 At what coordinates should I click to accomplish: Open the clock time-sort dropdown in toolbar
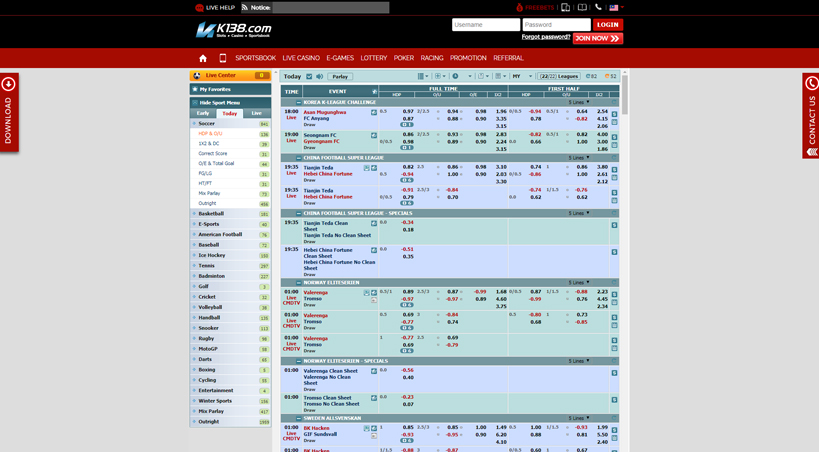tap(462, 76)
